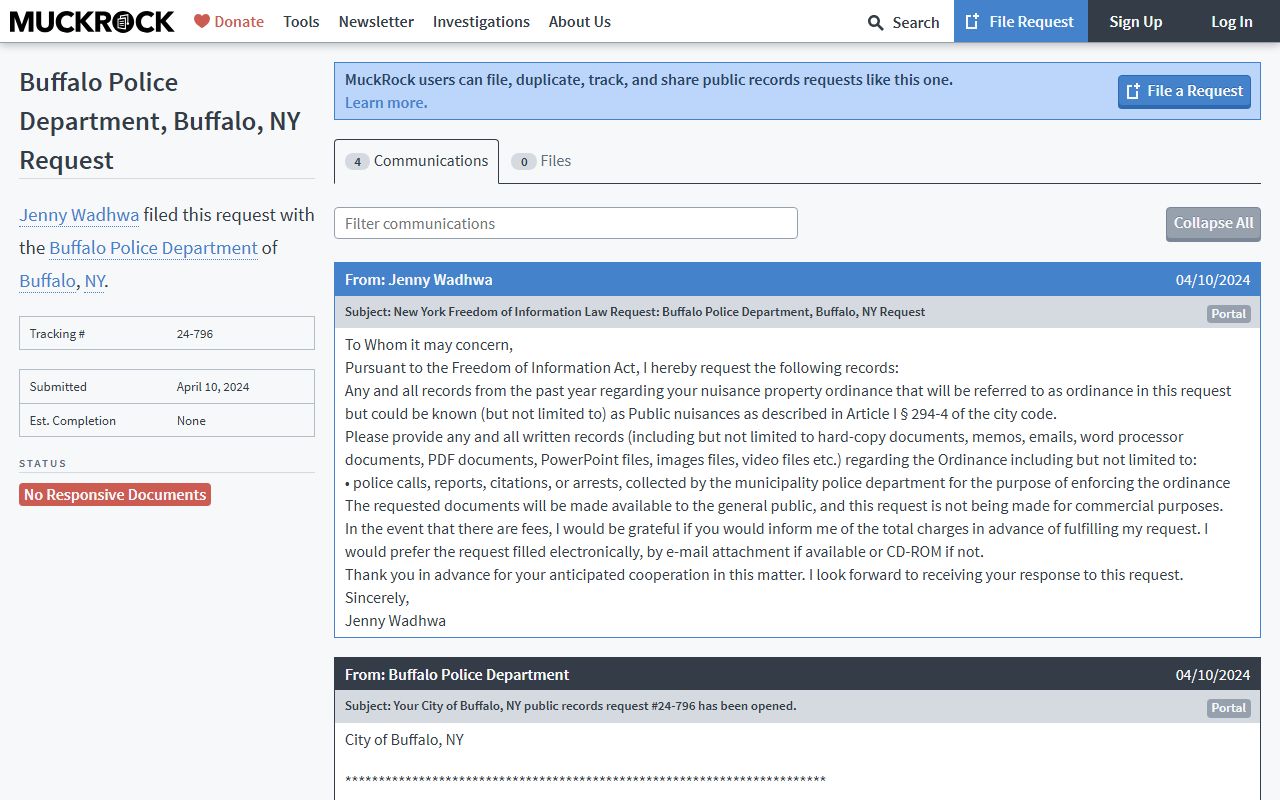Open the Investigations menu item

tap(481, 21)
